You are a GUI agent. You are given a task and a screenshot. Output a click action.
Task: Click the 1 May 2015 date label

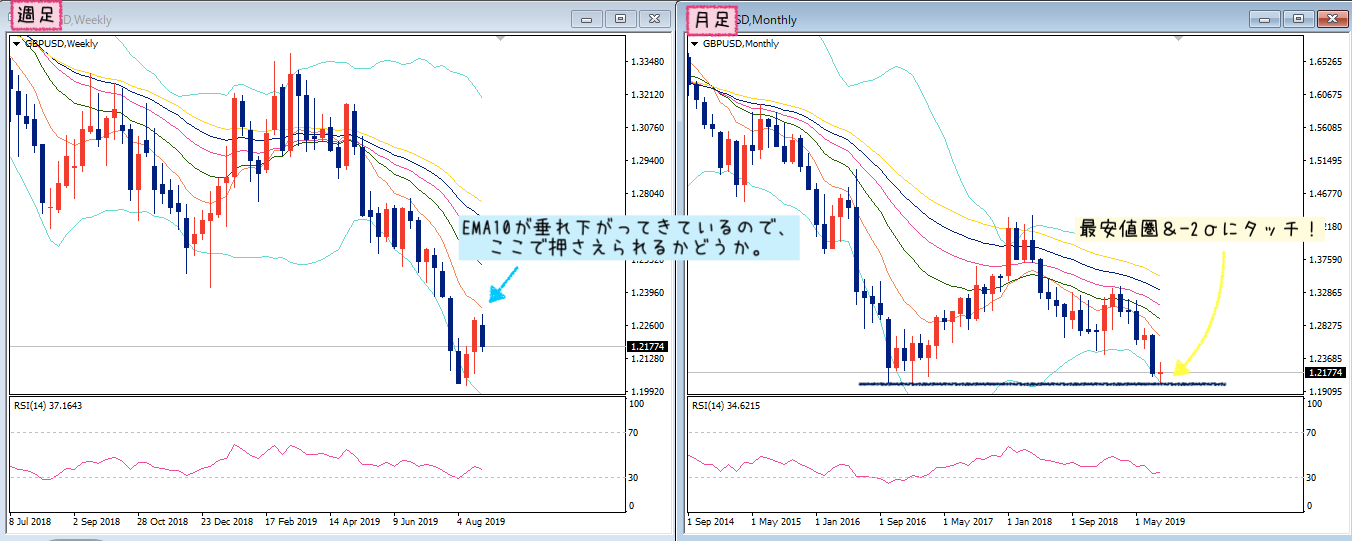point(776,522)
